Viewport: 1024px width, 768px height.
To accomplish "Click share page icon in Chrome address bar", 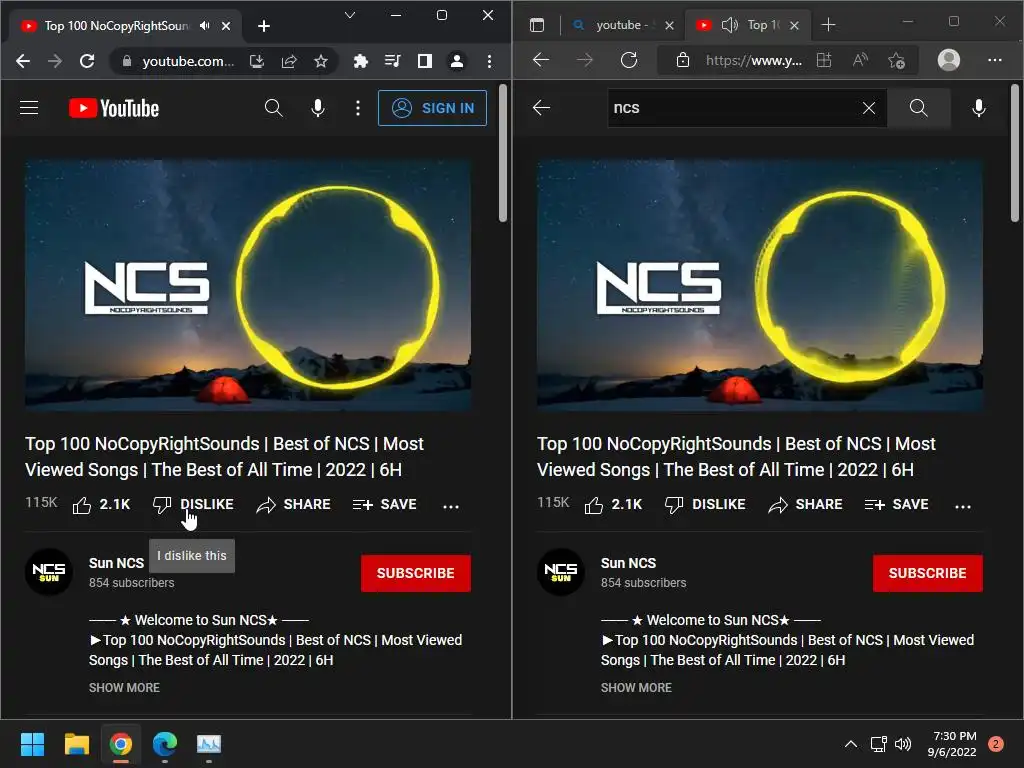I will 289,61.
